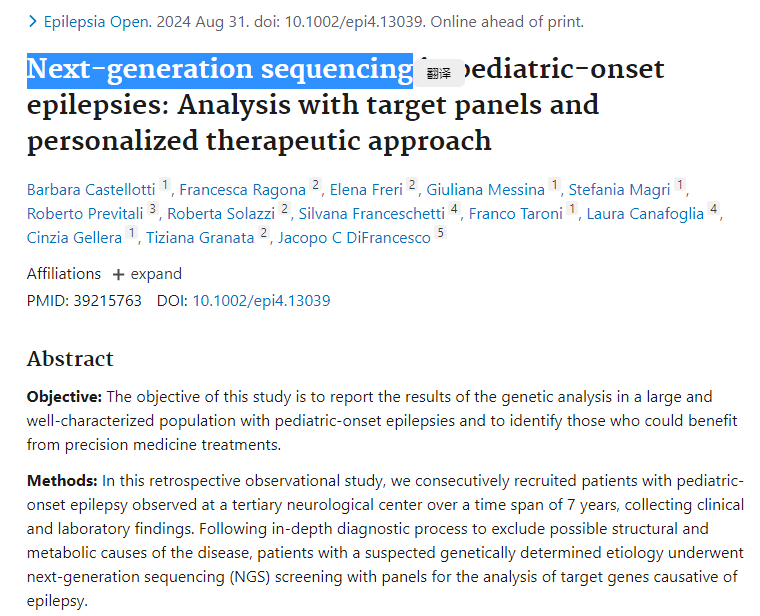Image resolution: width=760 pixels, height=616 pixels.
Task: Open author Silvana Franceschetti's link
Action: pyautogui.click(x=371, y=214)
